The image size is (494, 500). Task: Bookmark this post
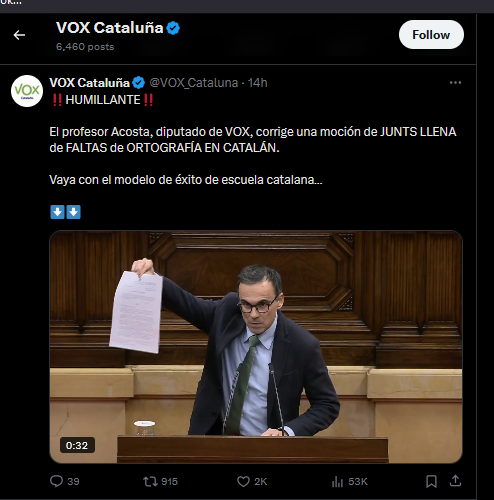(431, 481)
